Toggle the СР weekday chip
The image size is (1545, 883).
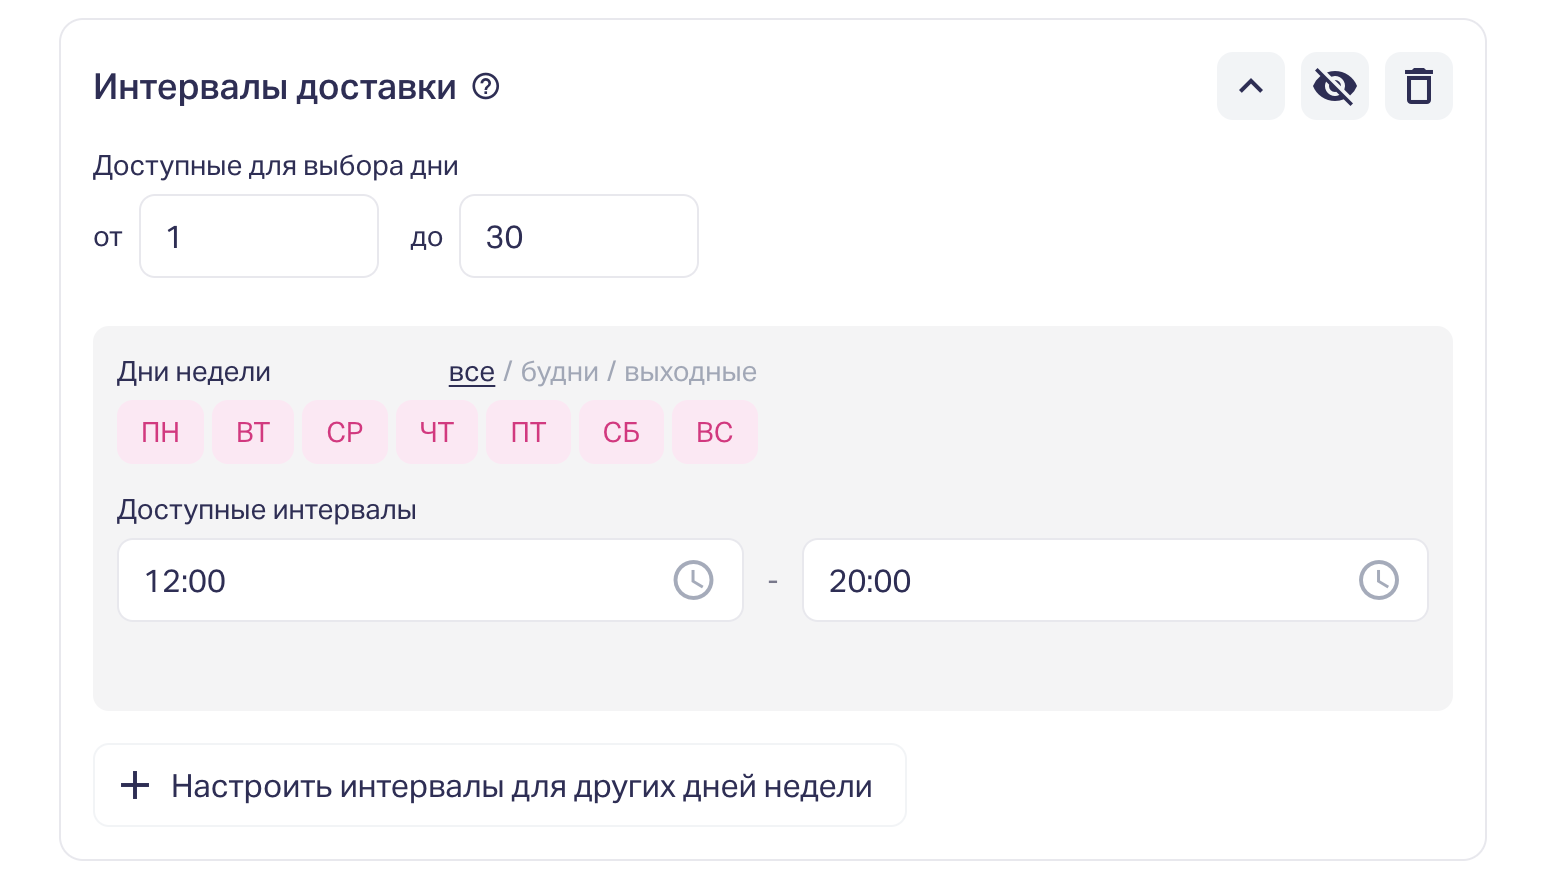[345, 432]
